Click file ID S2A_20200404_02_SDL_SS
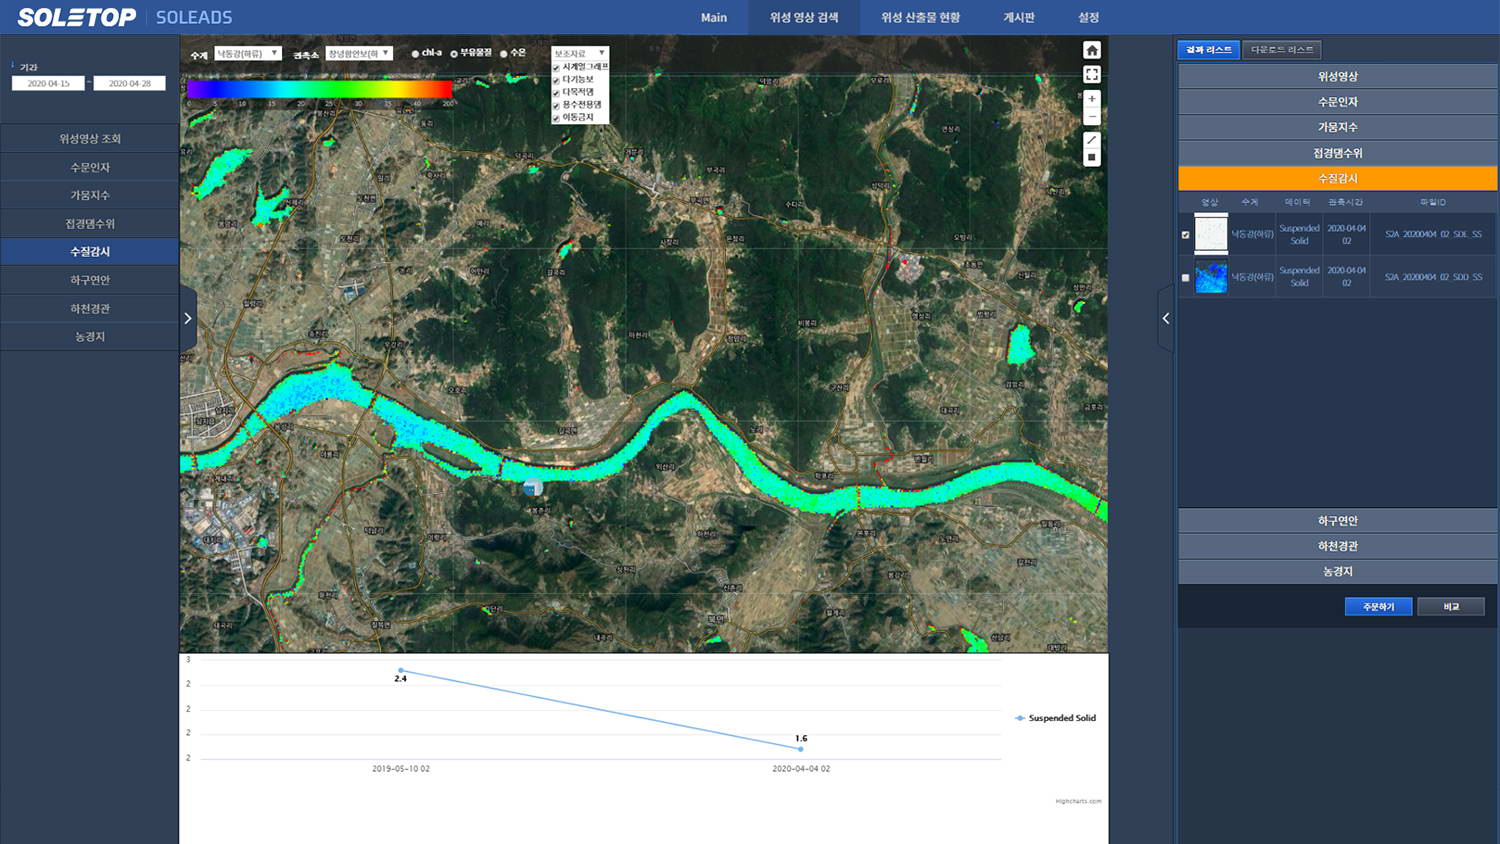Image resolution: width=1500 pixels, height=844 pixels. (1433, 235)
